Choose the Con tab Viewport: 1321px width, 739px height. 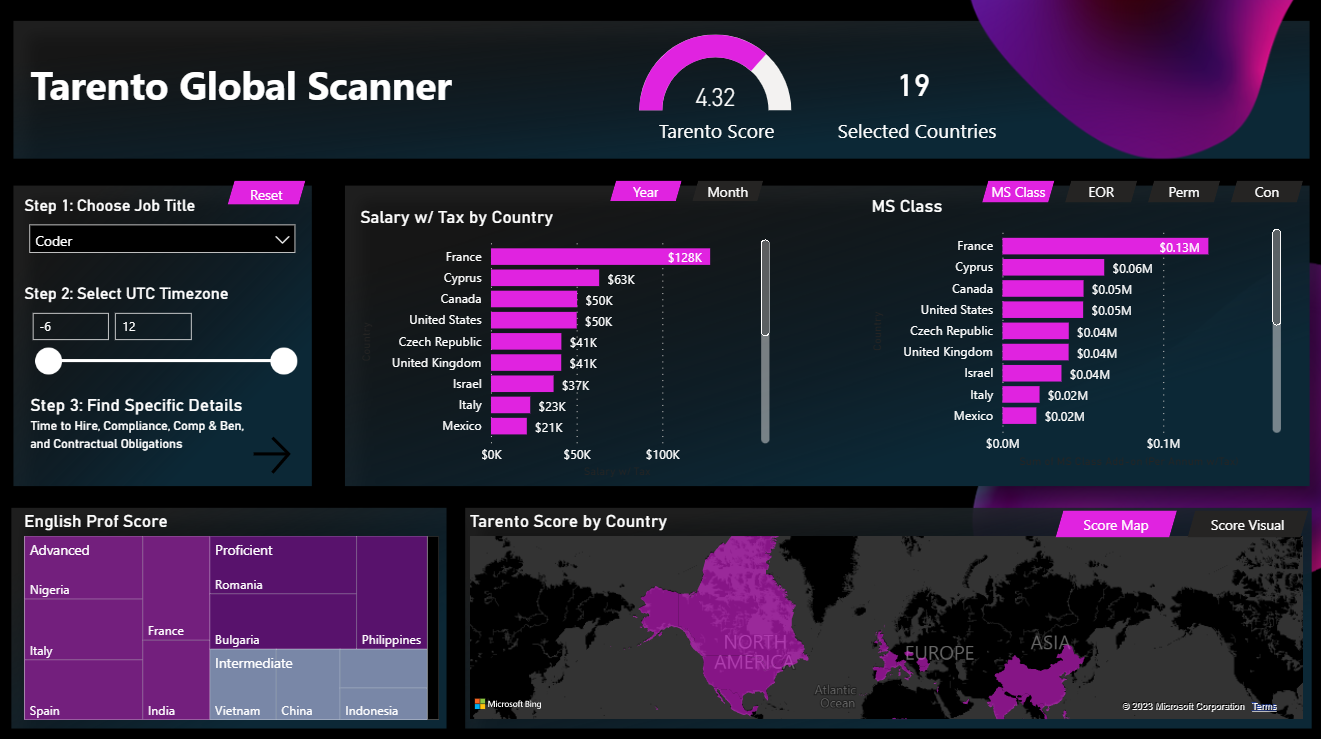(1266, 192)
